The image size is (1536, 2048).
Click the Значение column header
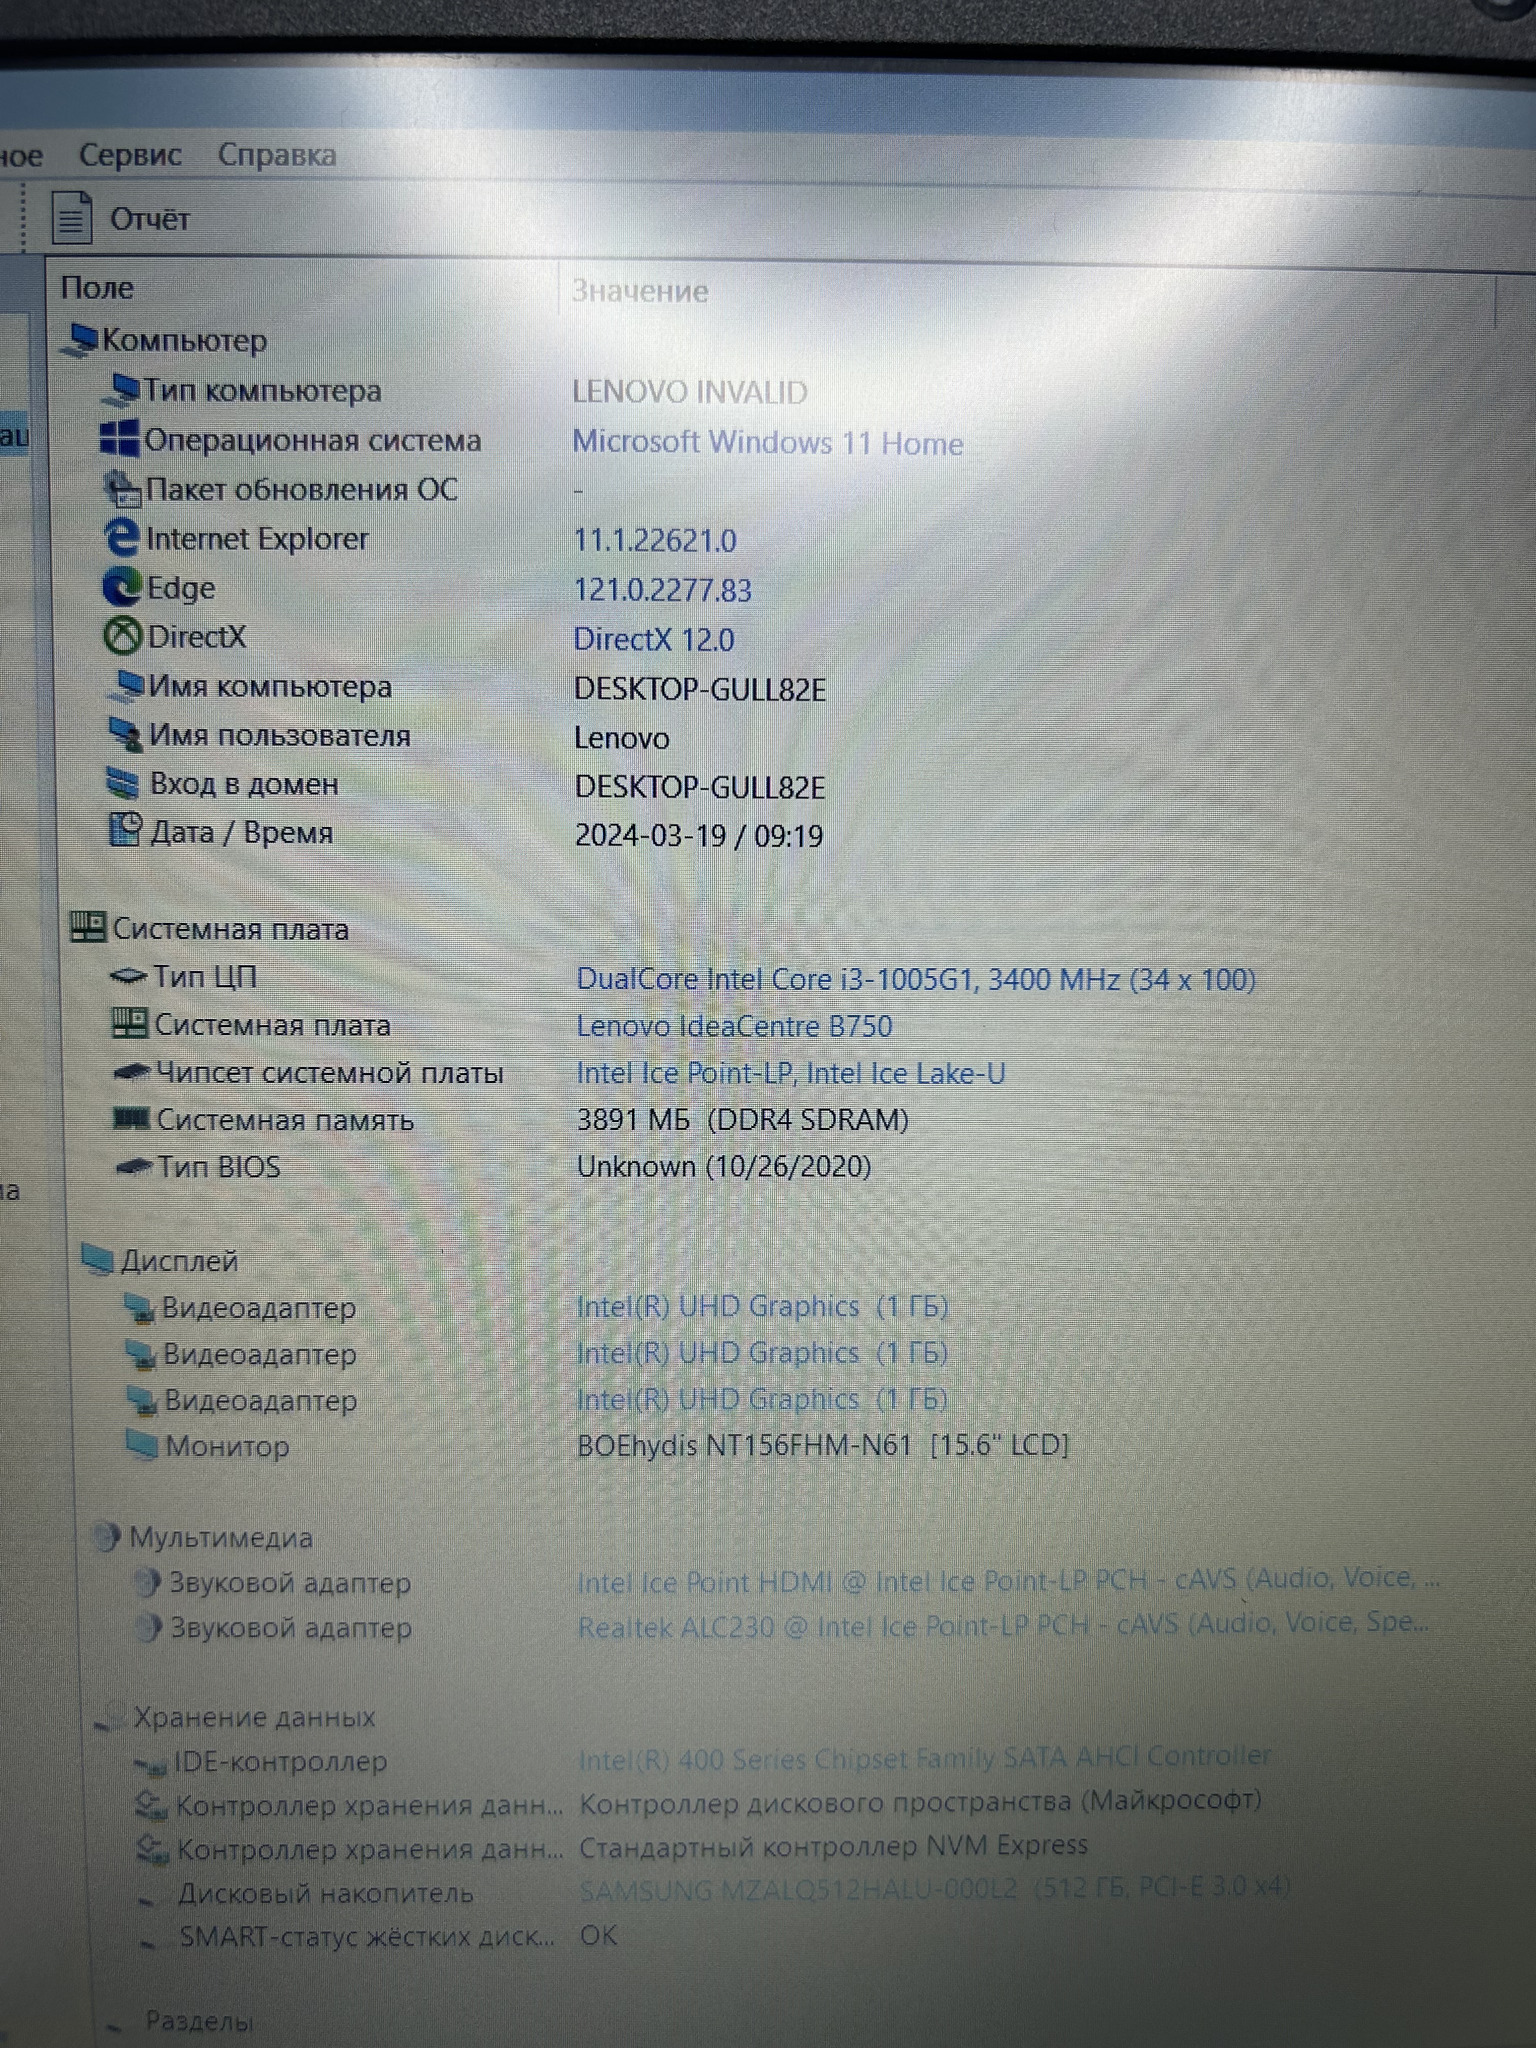click(640, 291)
